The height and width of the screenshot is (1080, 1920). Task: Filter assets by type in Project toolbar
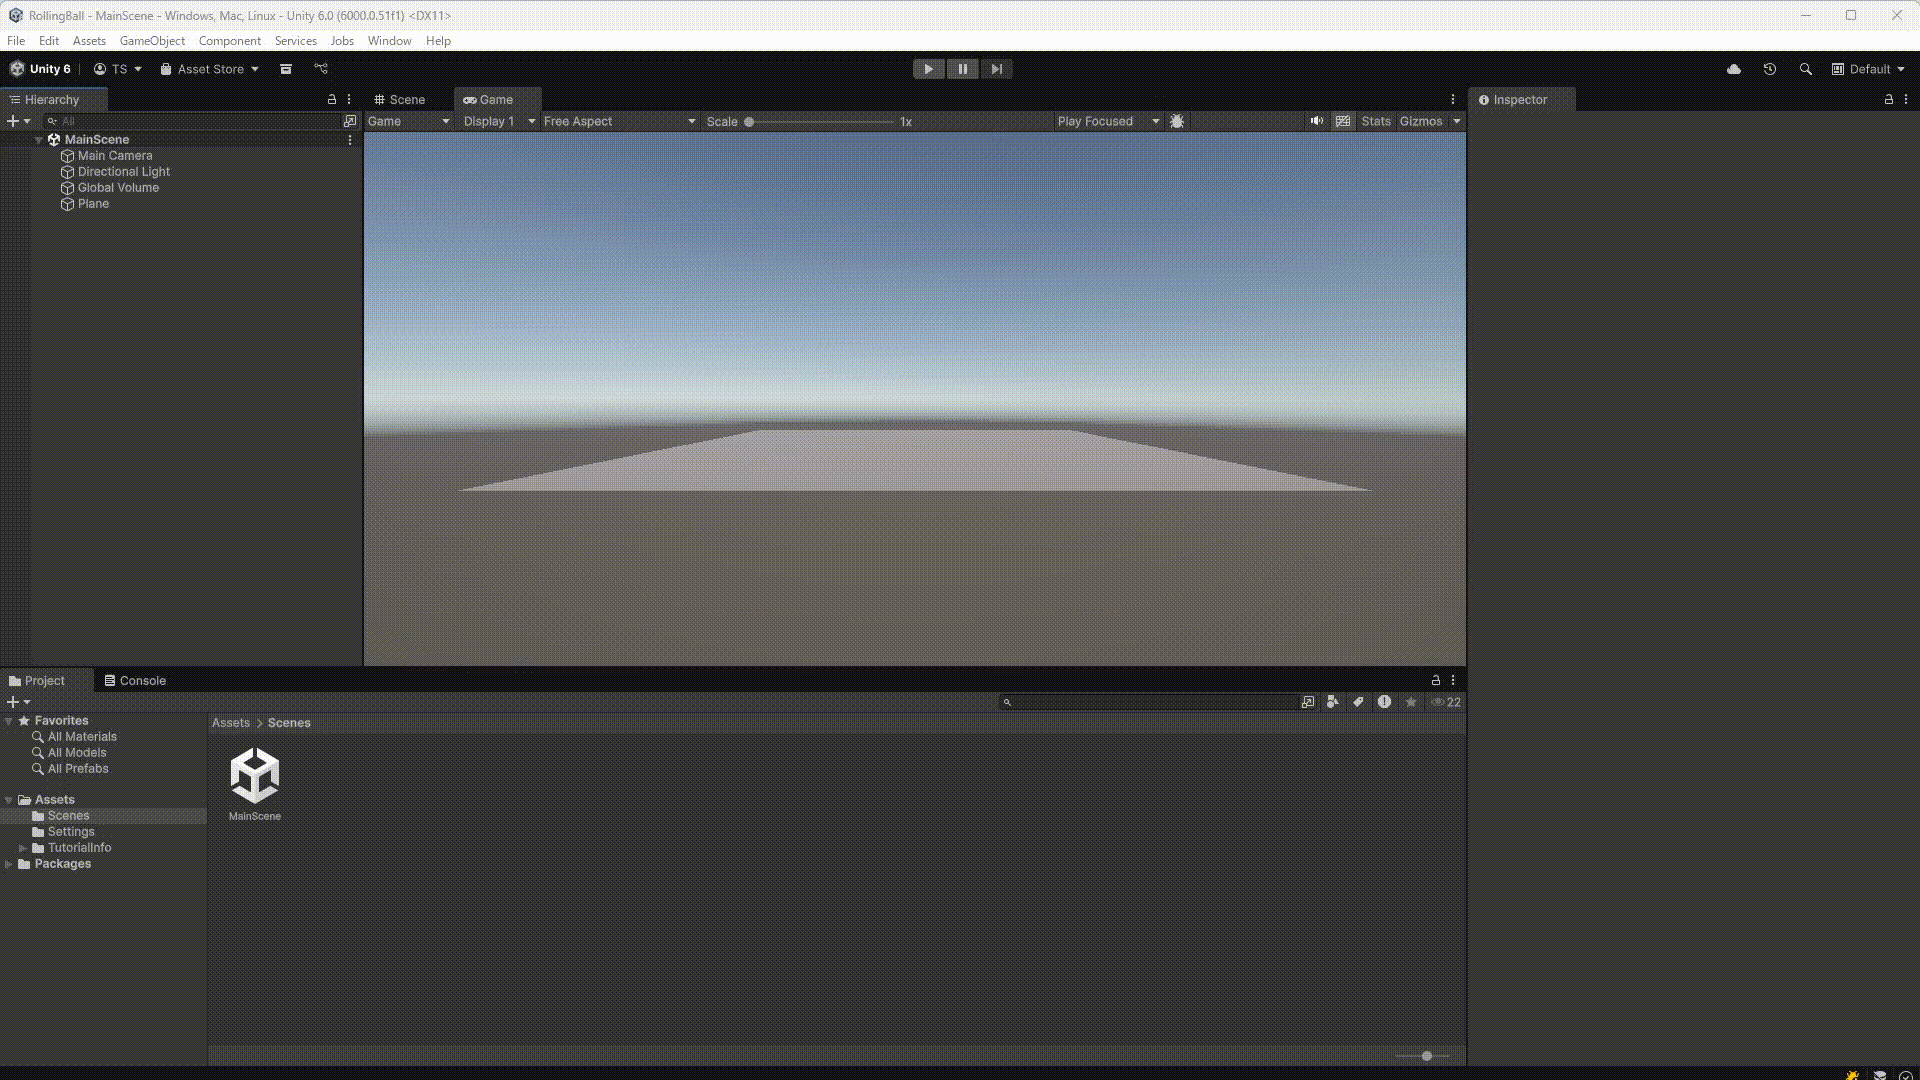pyautogui.click(x=1333, y=702)
